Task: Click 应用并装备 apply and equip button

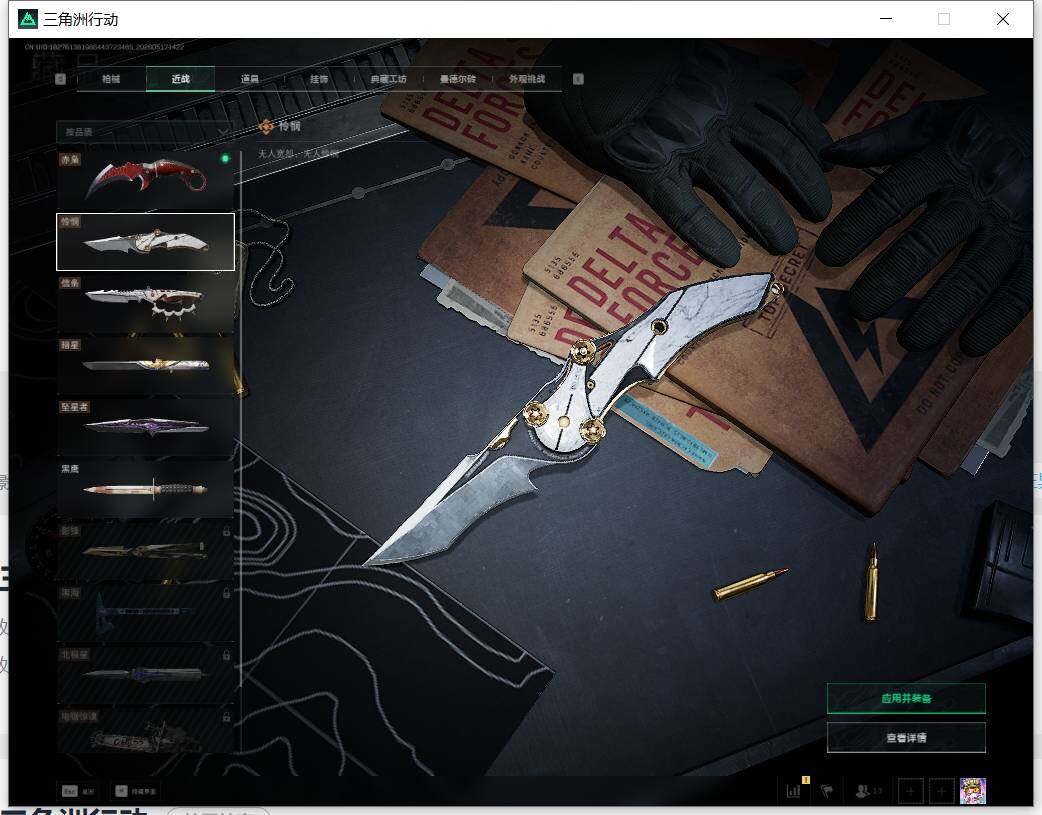Action: tap(906, 698)
